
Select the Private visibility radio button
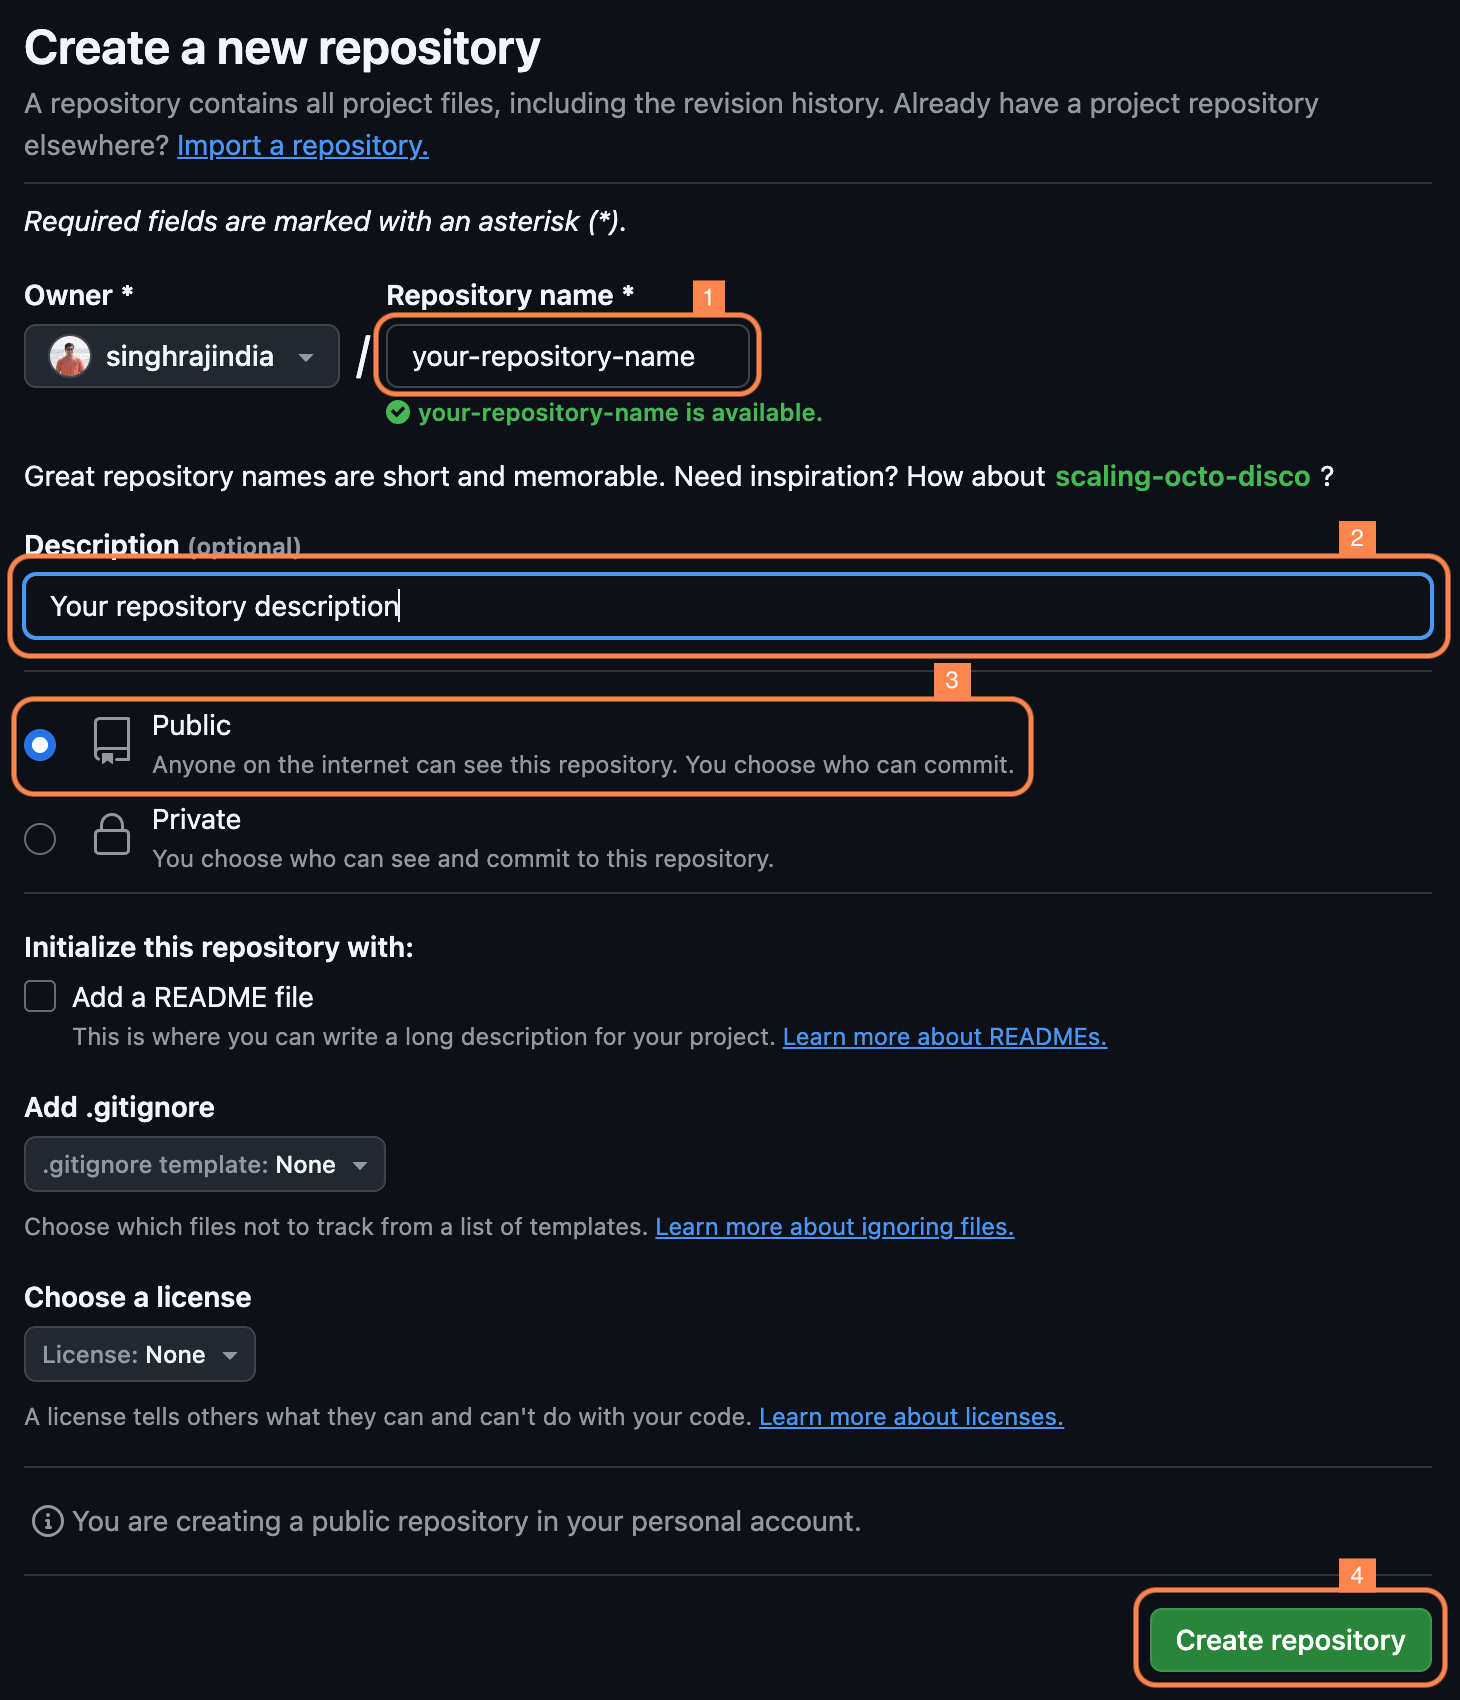pyautogui.click(x=40, y=838)
